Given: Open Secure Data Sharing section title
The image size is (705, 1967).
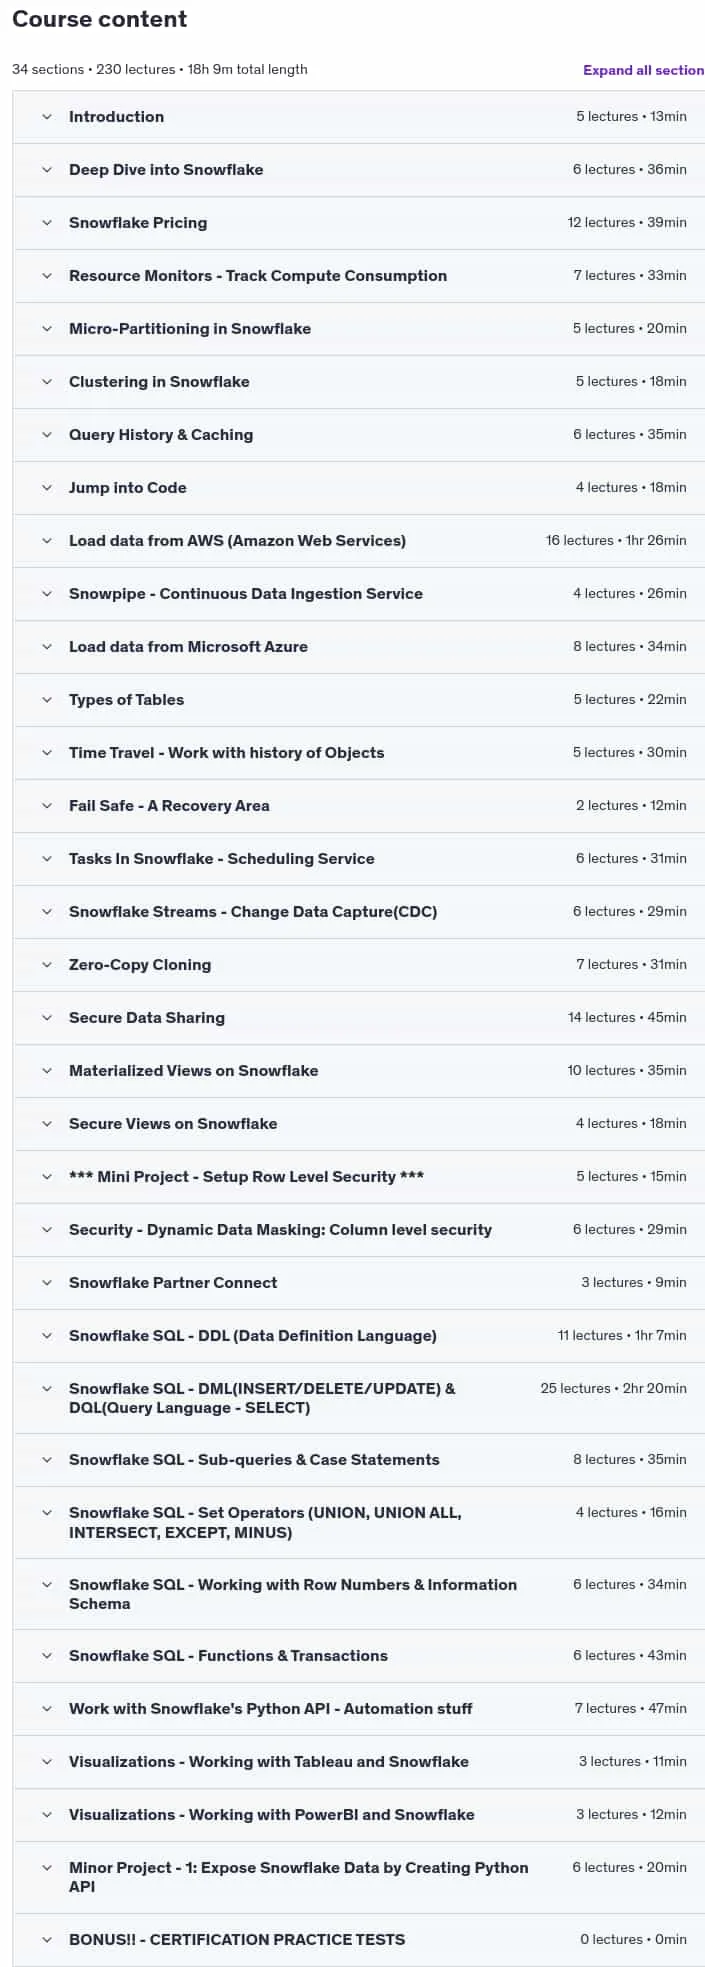Looking at the screenshot, I should point(147,1018).
